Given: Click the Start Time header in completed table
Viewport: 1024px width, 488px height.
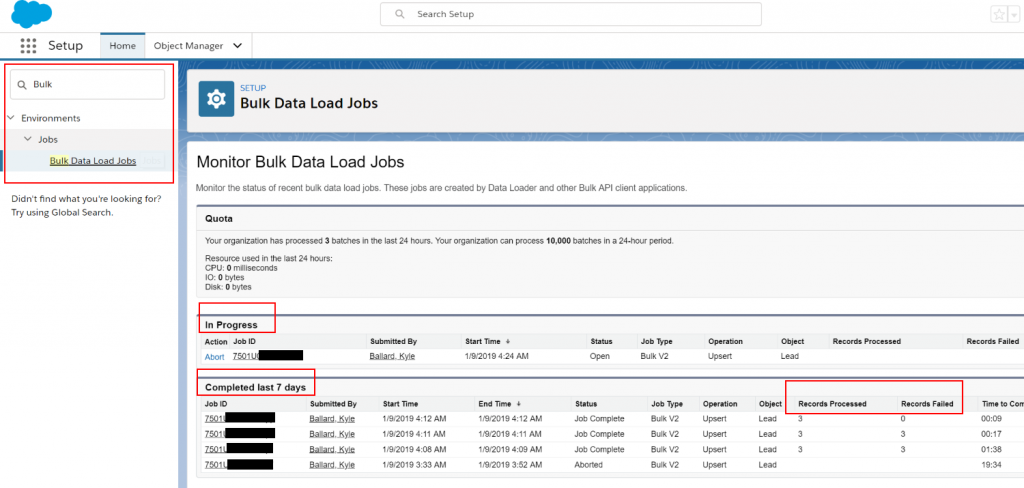Looking at the screenshot, I should [400, 404].
